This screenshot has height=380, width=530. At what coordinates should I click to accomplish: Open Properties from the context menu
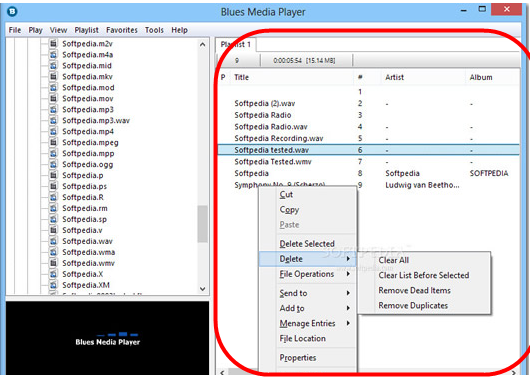(308, 358)
